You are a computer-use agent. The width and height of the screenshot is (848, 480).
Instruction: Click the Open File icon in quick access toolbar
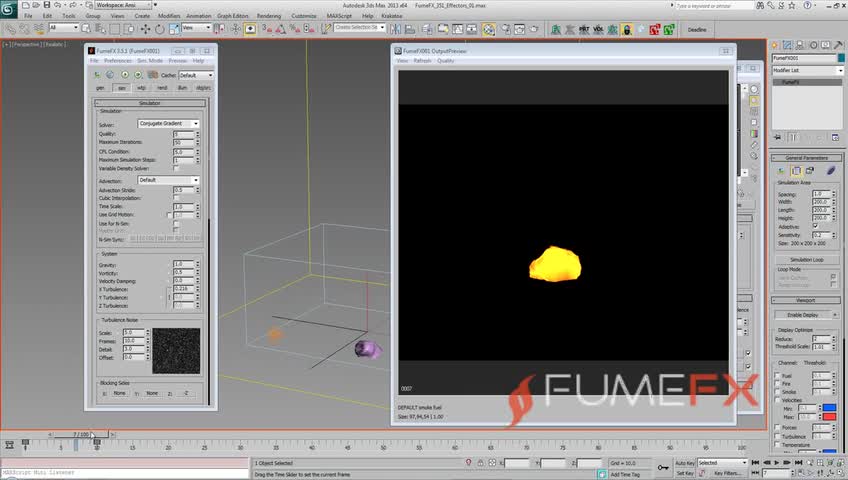[x=36, y=5]
